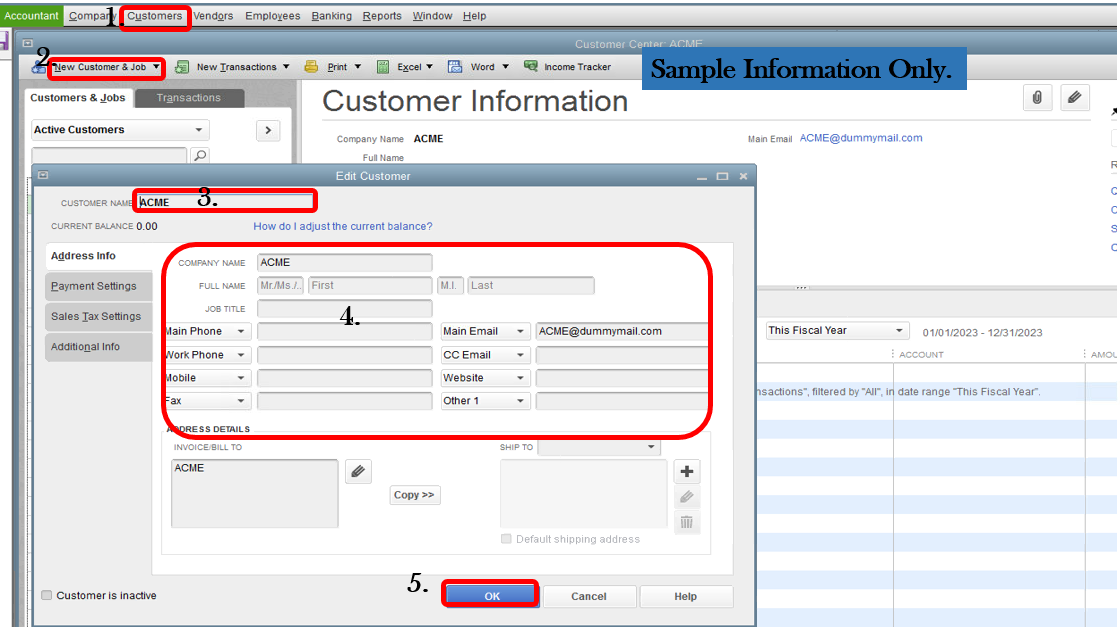Click the Company Name field
The width and height of the screenshot is (1120, 629).
[x=344, y=263]
